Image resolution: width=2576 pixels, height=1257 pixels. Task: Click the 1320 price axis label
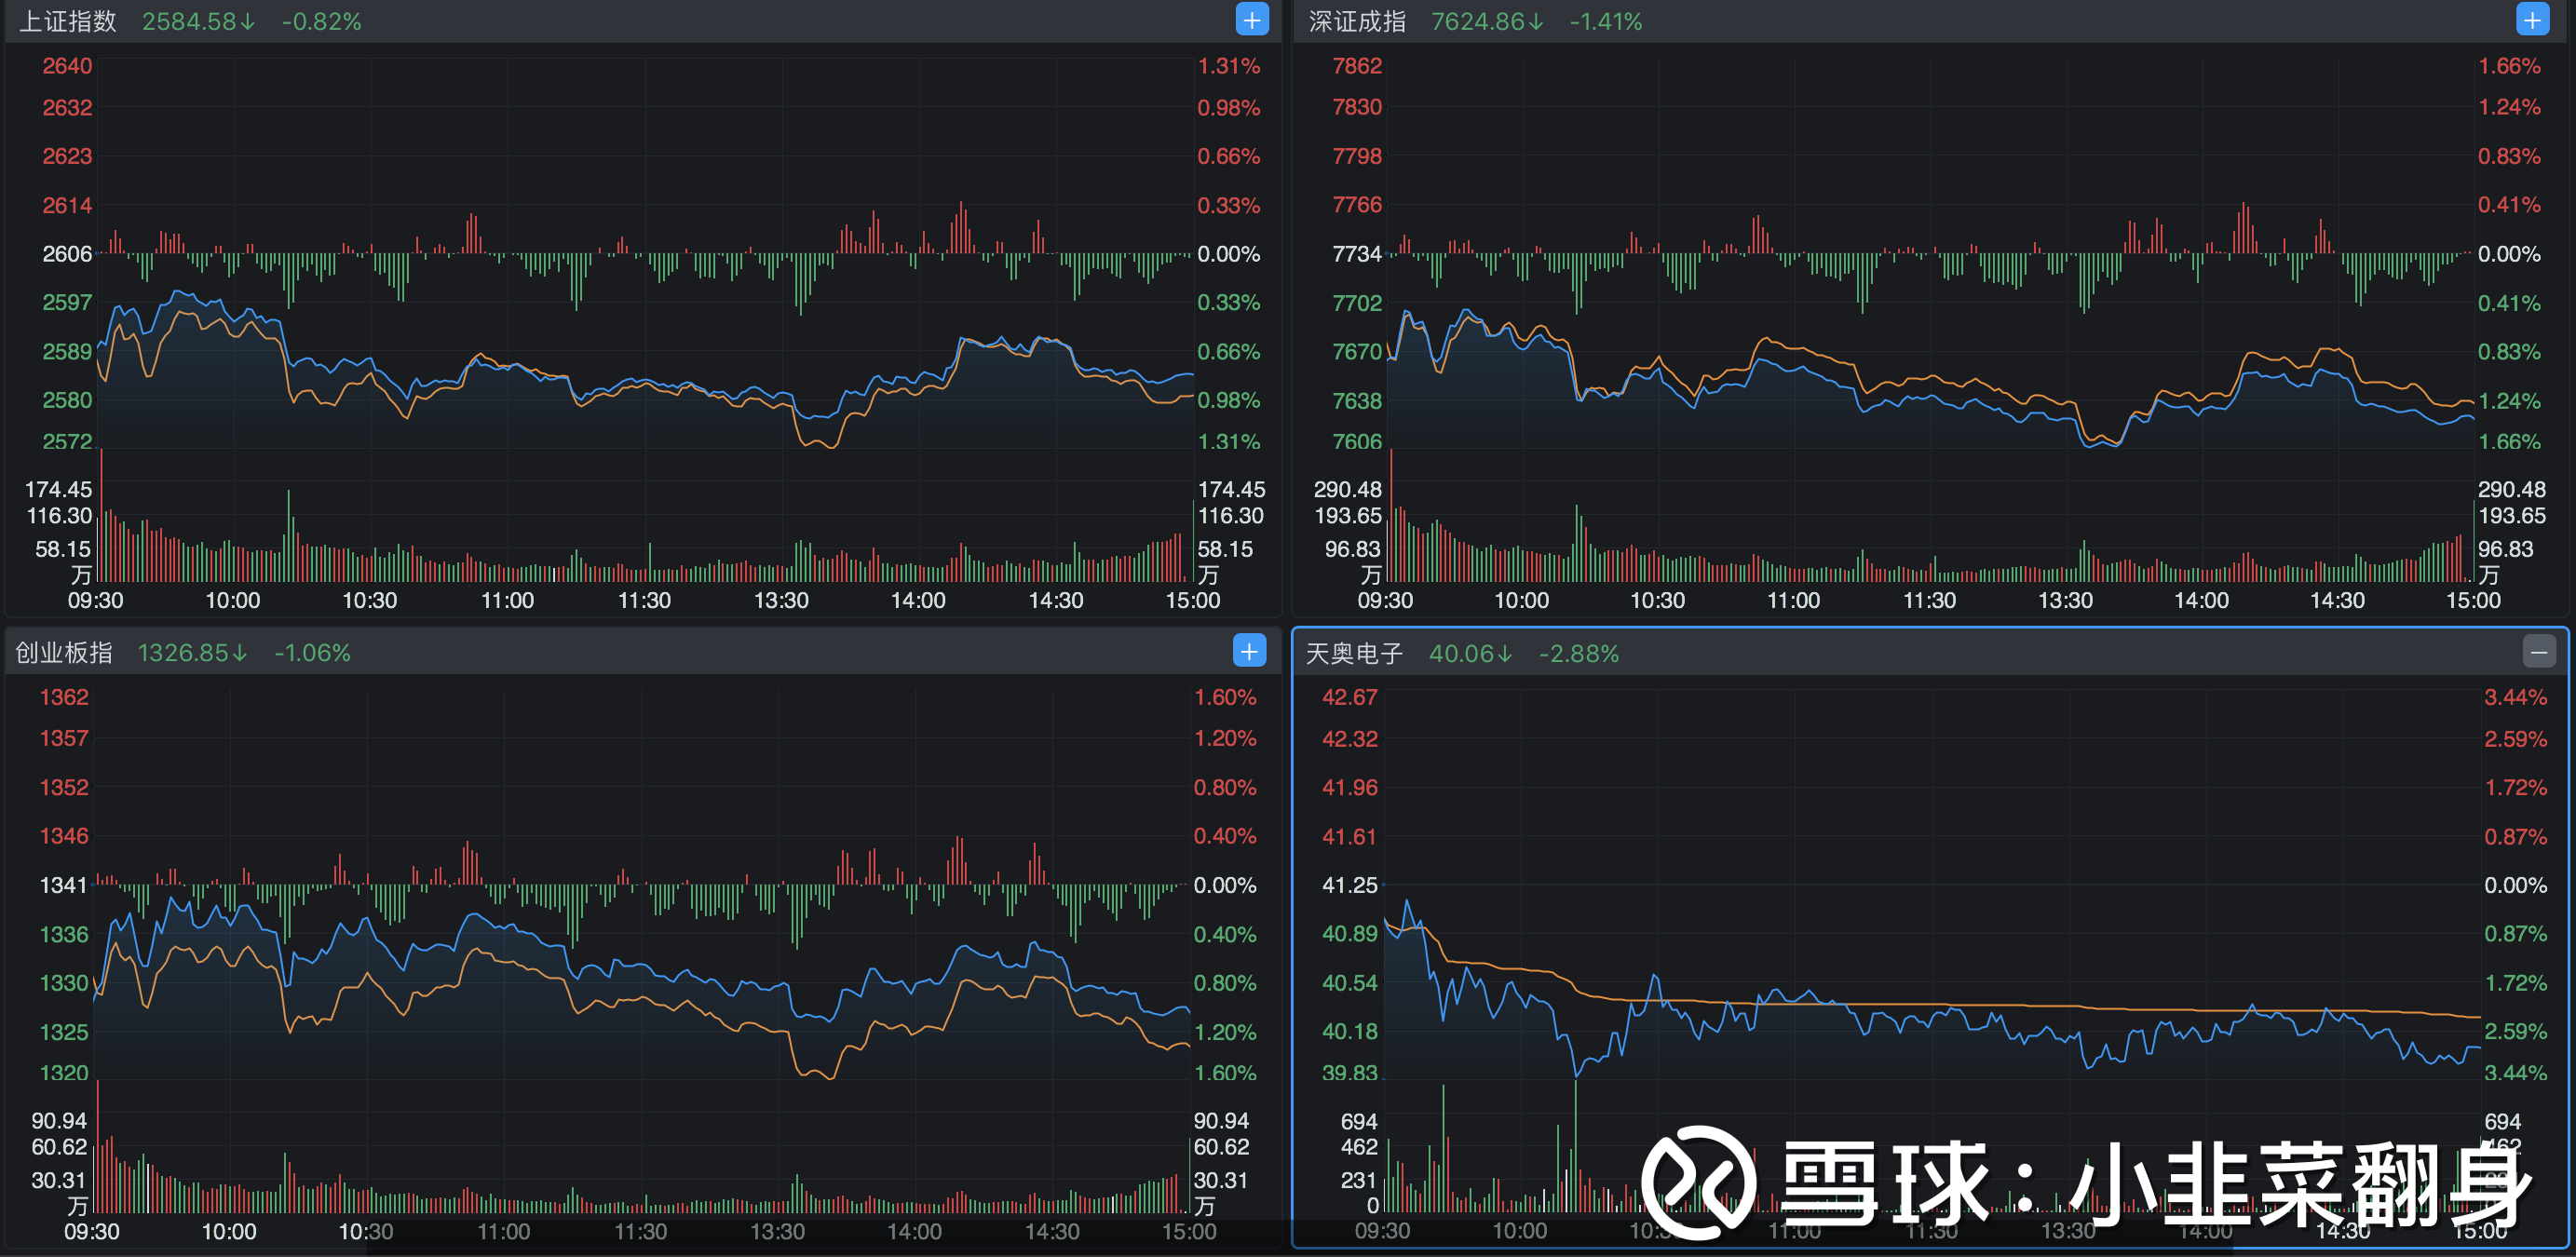[64, 1072]
